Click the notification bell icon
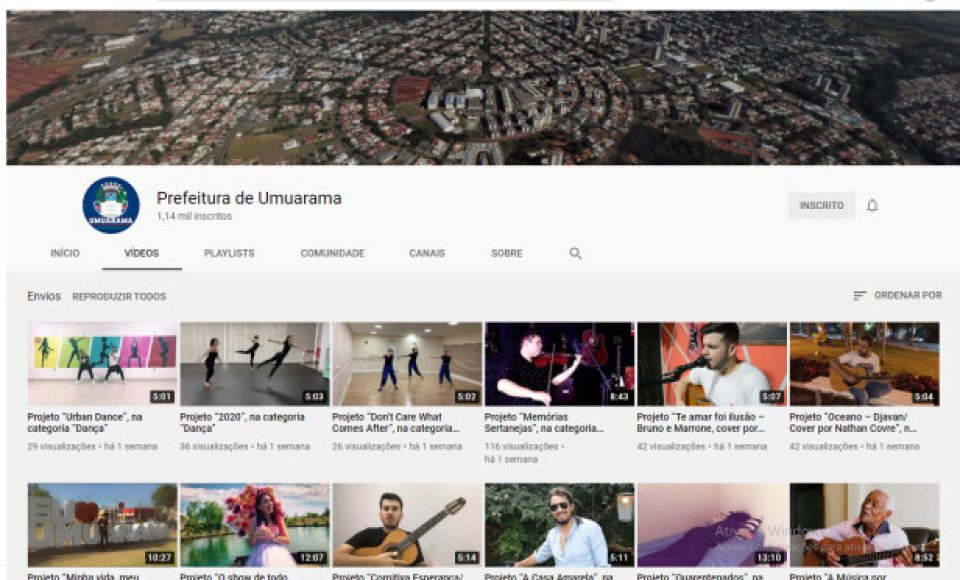This screenshot has width=960, height=580. [872, 205]
